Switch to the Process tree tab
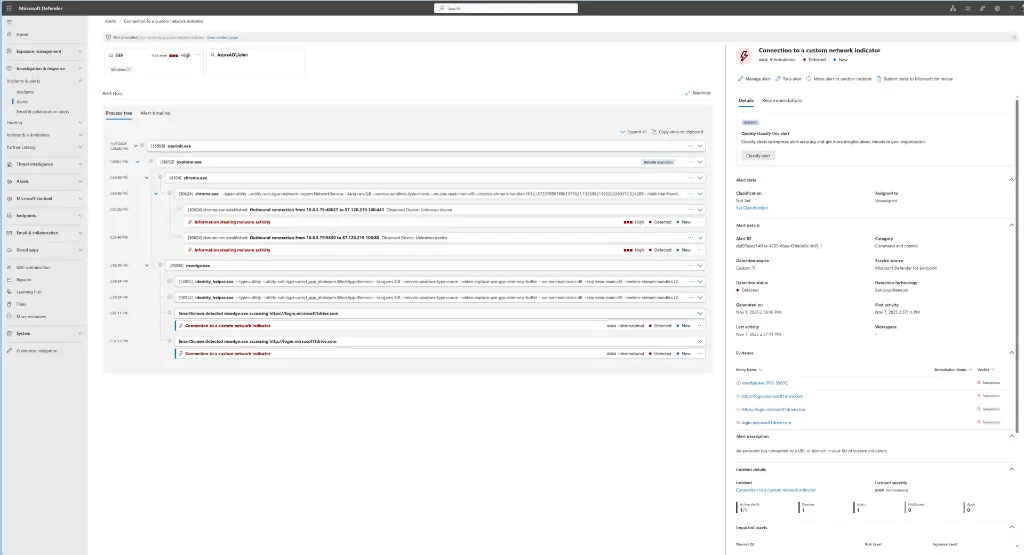The height and width of the screenshot is (555, 1024). [119, 113]
